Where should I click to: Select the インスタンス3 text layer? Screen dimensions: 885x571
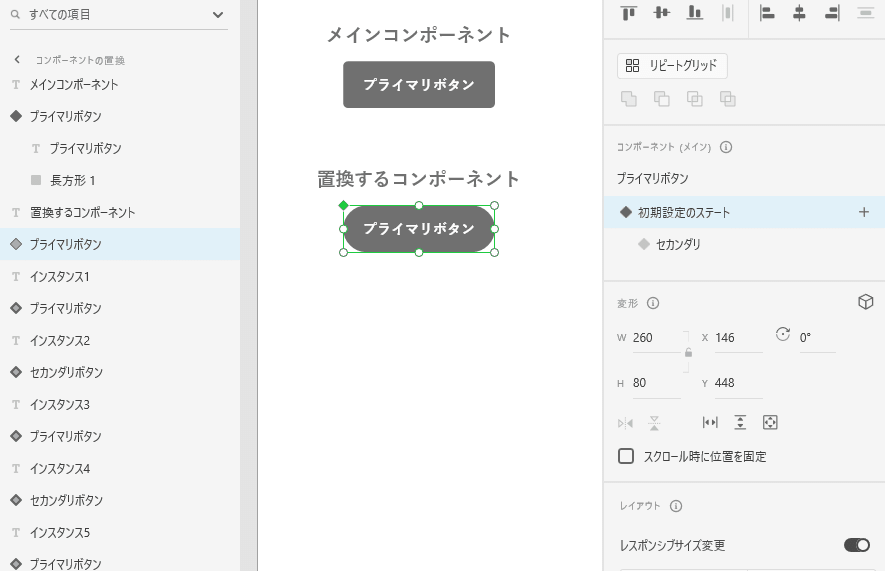pyautogui.click(x=60, y=404)
